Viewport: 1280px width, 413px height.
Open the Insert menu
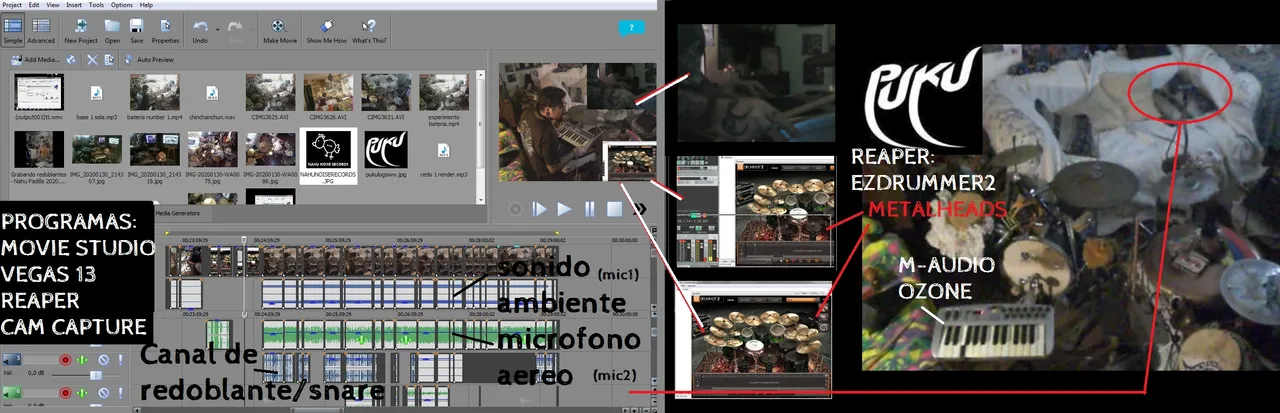point(74,5)
